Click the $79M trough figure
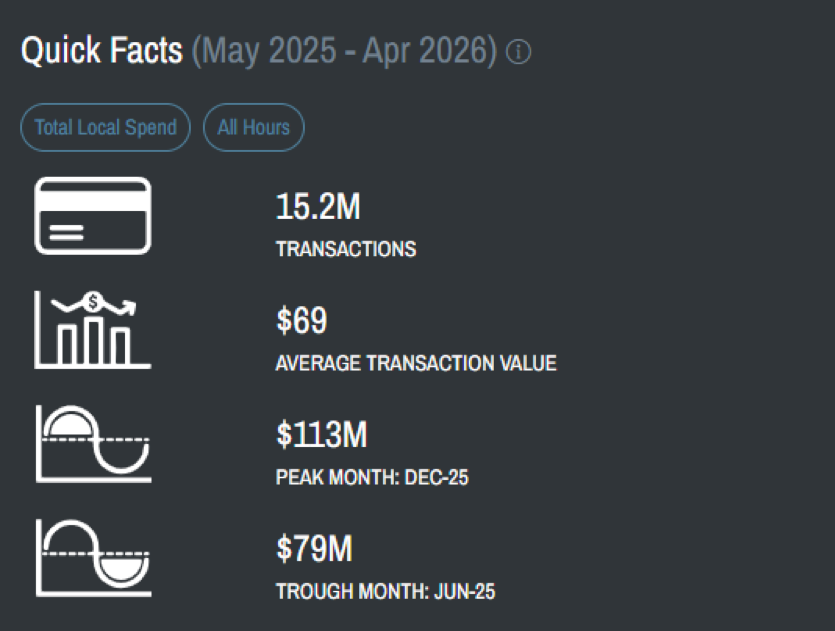Viewport: 835px width, 631px height. (314, 548)
